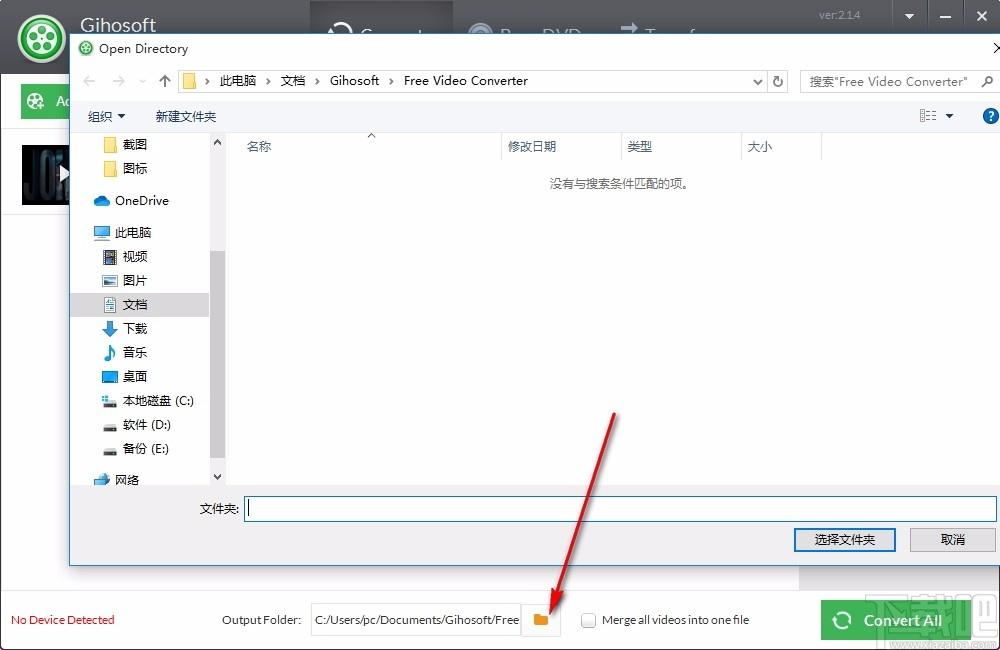Image resolution: width=1000 pixels, height=650 pixels.
Task: Click the Gihosoft film reel logo
Action: point(41,38)
